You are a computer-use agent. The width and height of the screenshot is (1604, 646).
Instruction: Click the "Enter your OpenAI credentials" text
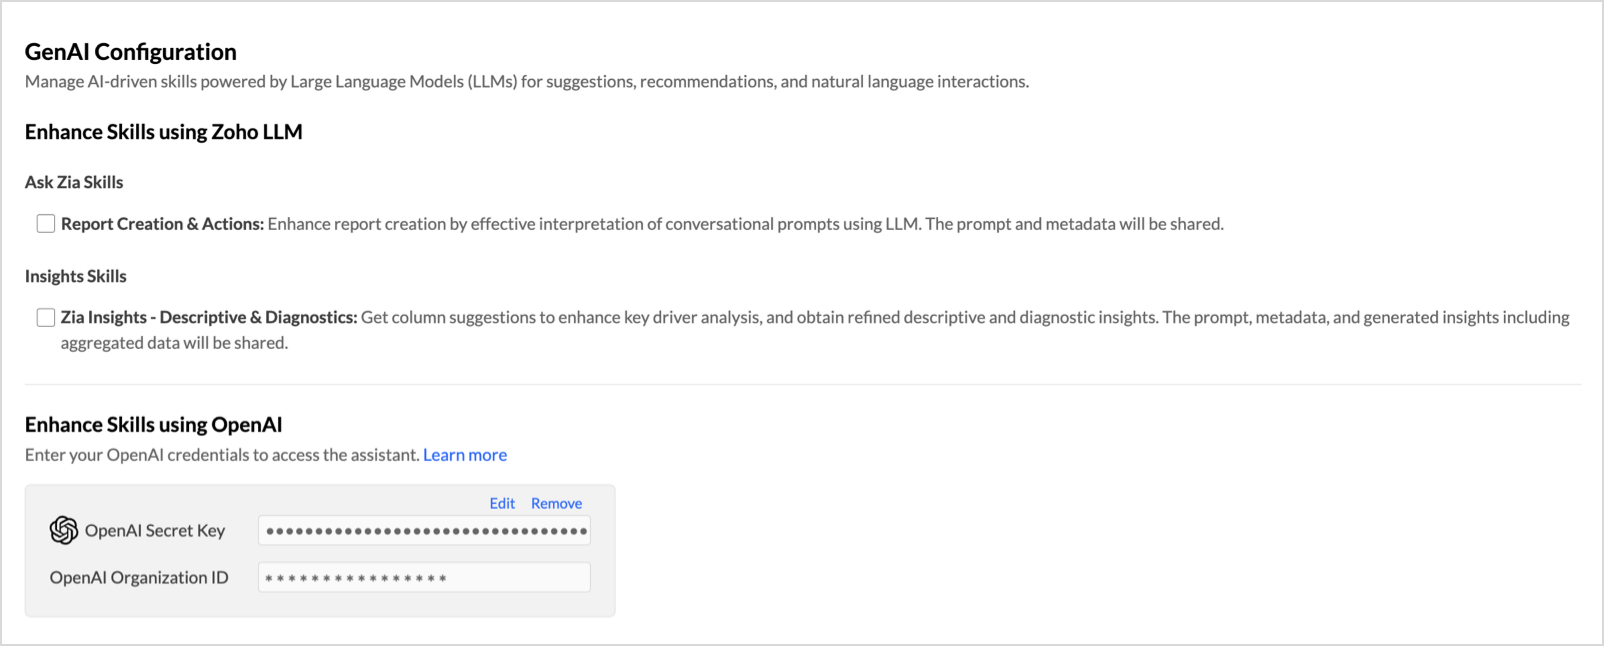[222, 455]
